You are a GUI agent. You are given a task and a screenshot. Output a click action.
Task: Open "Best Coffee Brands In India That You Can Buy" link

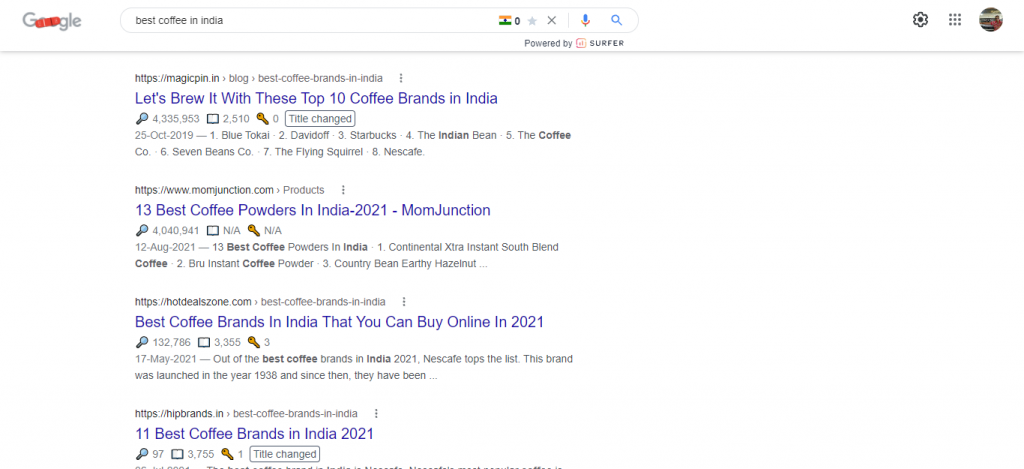pos(340,322)
